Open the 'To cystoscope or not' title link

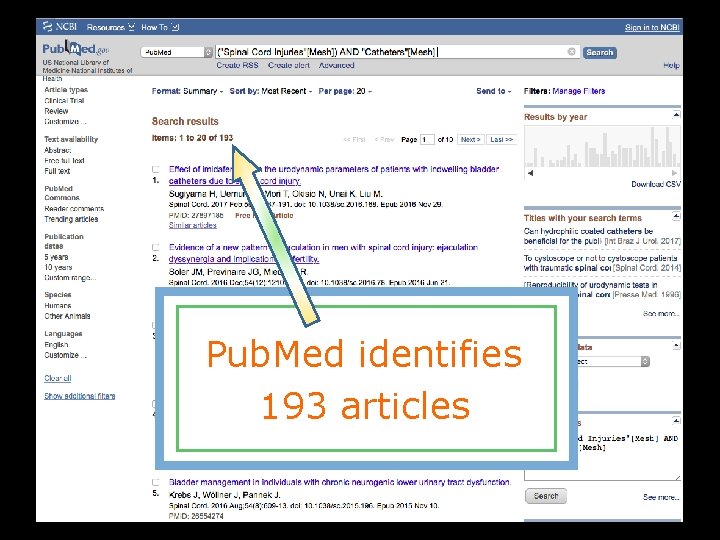pyautogui.click(x=600, y=263)
